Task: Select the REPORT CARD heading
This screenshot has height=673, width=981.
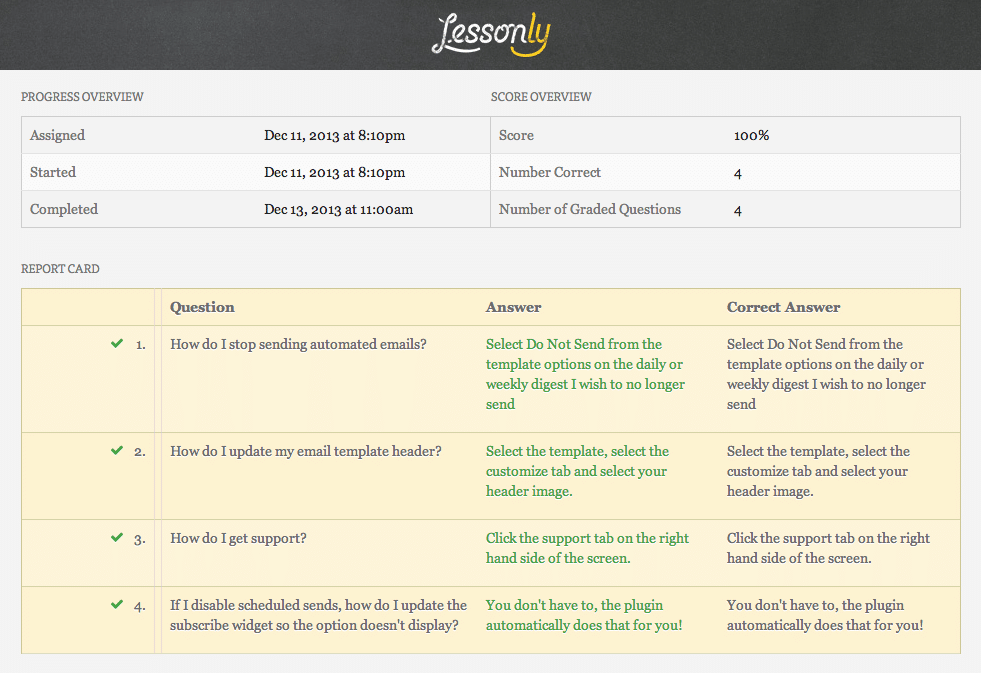Action: [60, 269]
